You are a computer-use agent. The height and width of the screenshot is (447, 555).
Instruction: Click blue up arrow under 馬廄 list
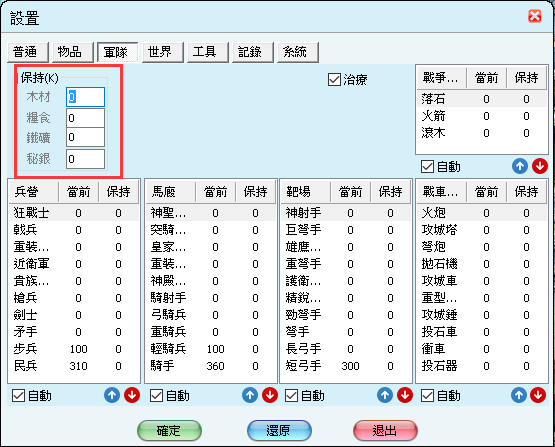click(250, 395)
